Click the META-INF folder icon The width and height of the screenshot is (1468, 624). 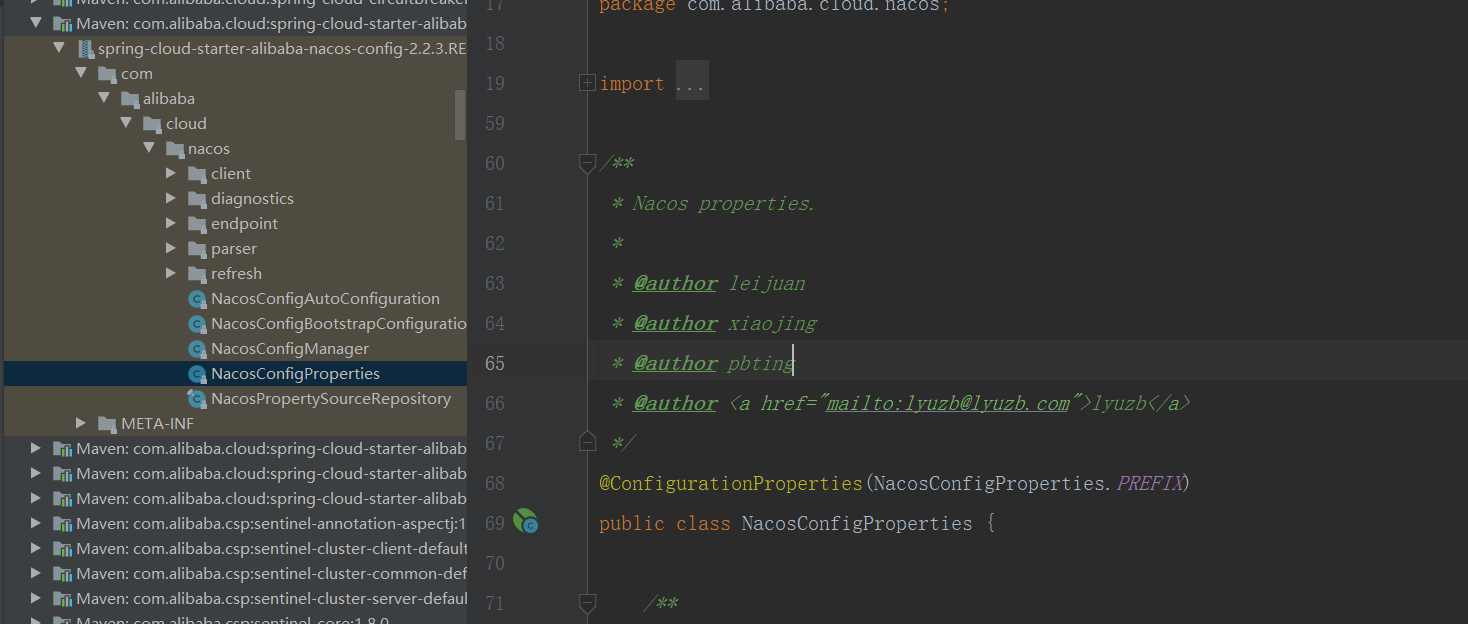tap(107, 424)
